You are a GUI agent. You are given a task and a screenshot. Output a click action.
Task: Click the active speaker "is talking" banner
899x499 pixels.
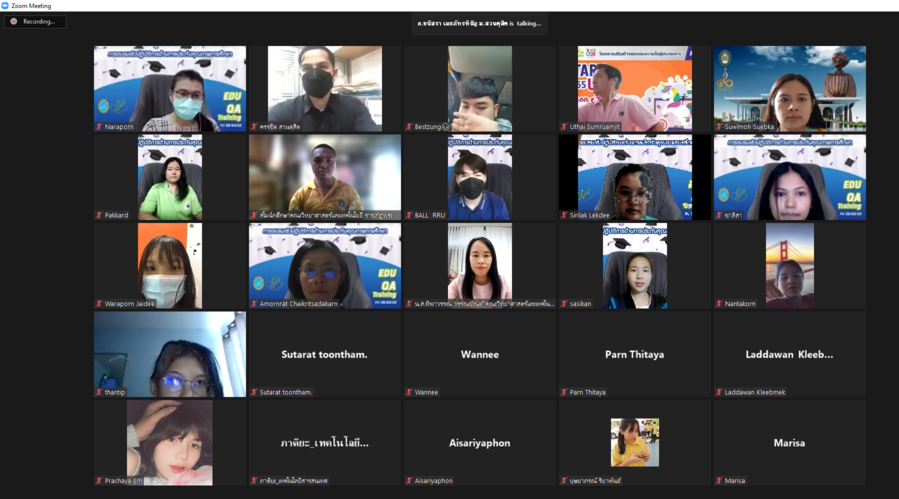479,23
